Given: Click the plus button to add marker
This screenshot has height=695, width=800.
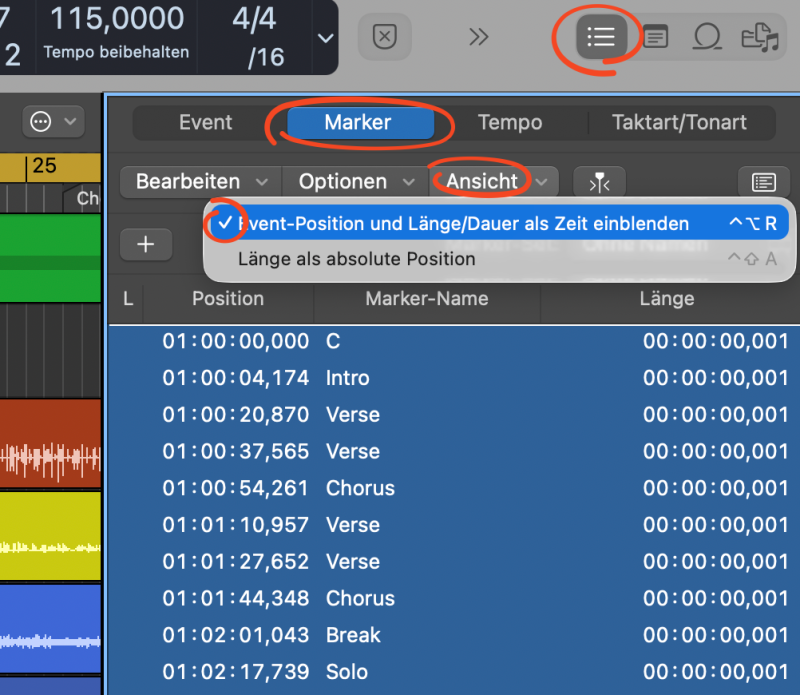Looking at the screenshot, I should coord(146,244).
